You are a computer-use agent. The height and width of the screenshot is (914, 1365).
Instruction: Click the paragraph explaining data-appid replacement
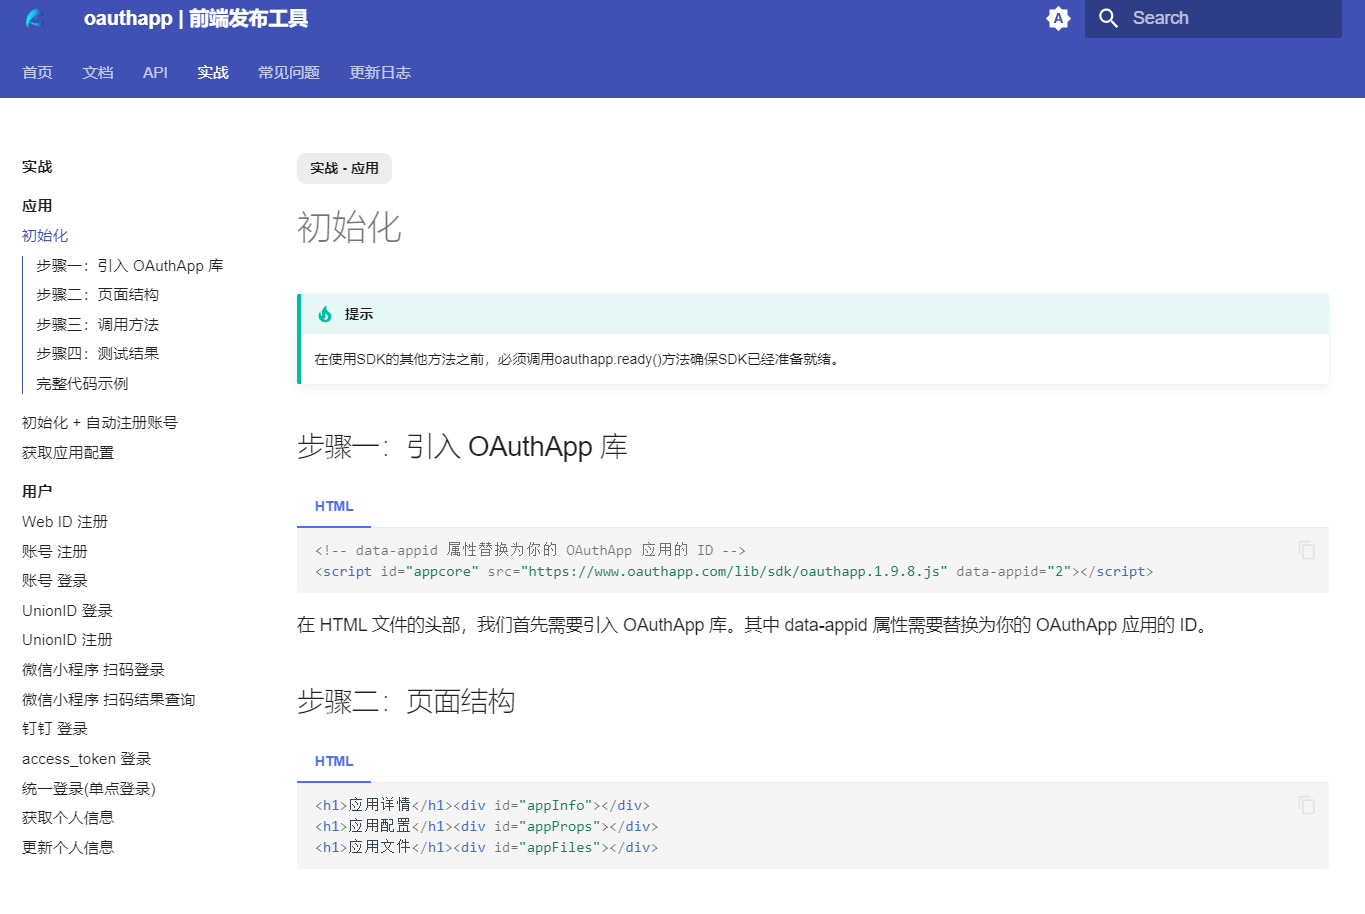(x=756, y=625)
